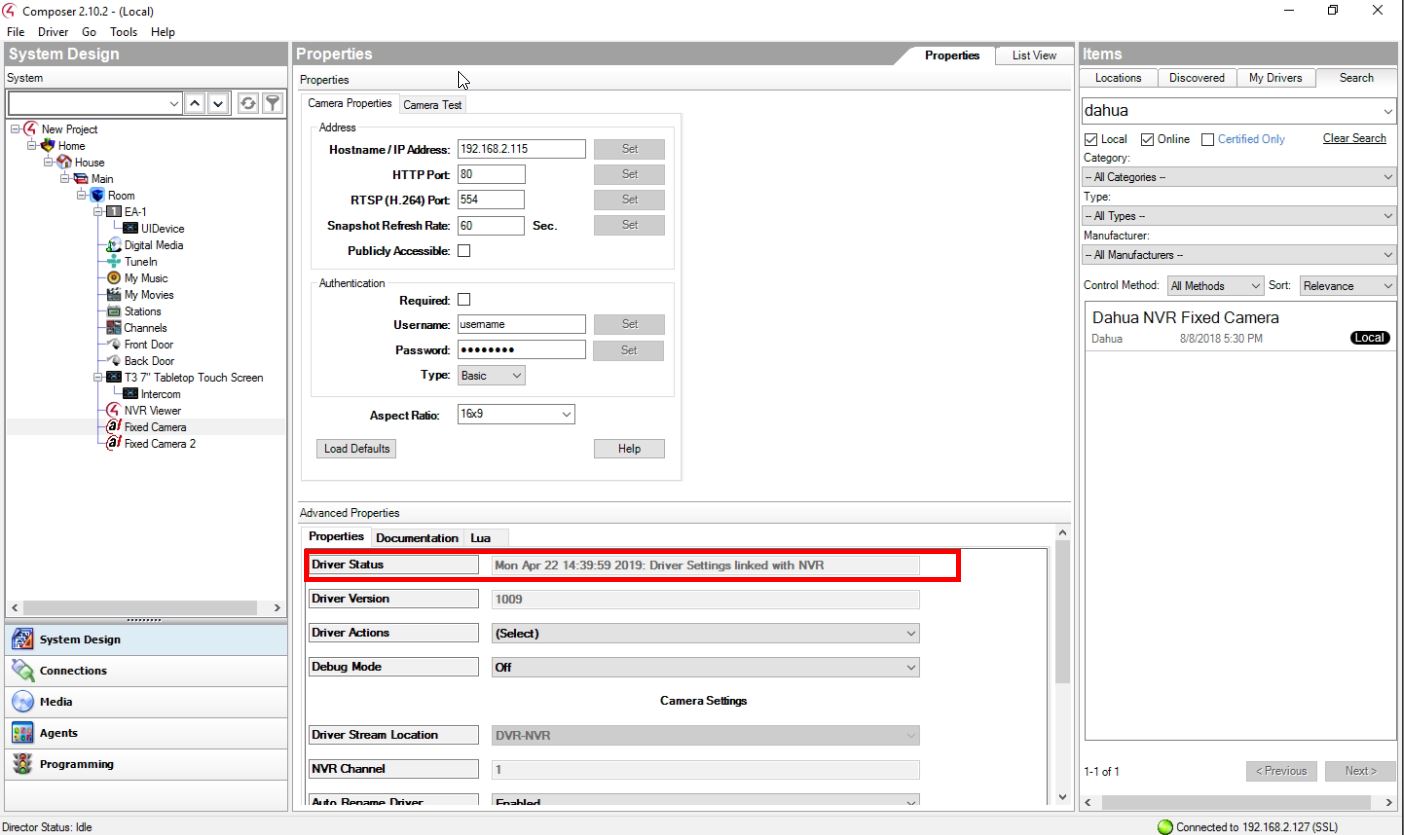Screen dimensions: 1404x835
Task: Collapse the EA-1 tree node
Action: [x=98, y=212]
